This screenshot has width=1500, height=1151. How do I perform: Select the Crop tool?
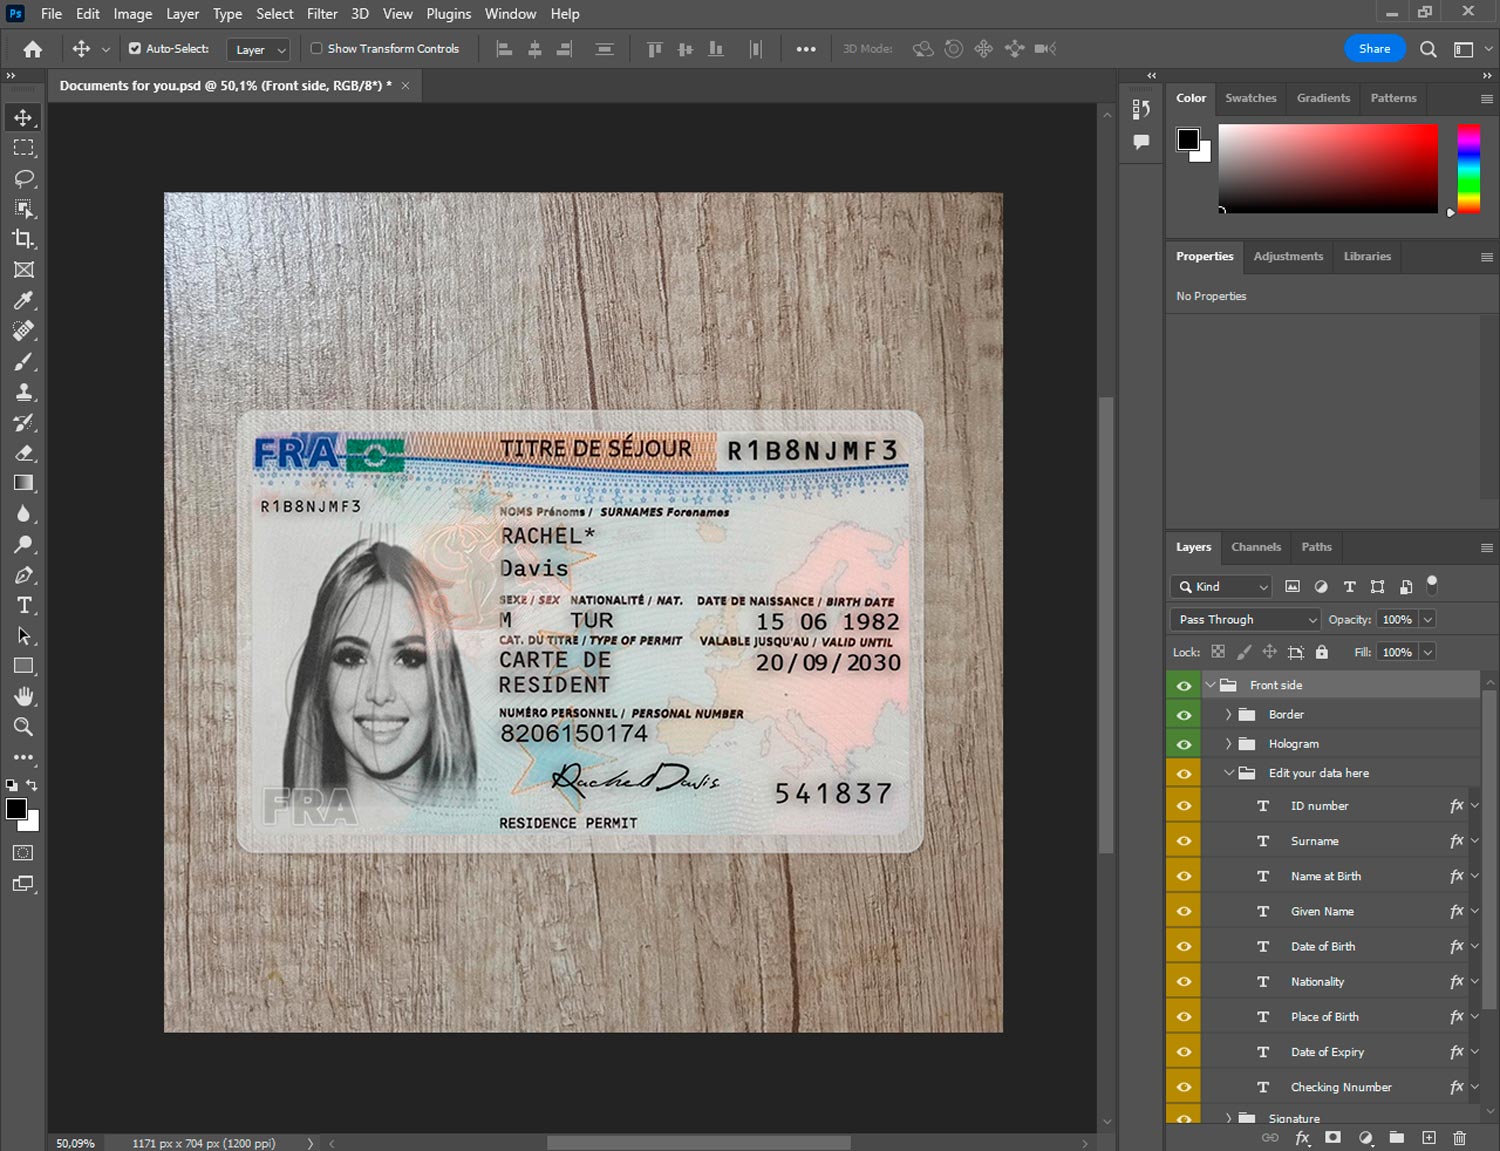point(23,239)
